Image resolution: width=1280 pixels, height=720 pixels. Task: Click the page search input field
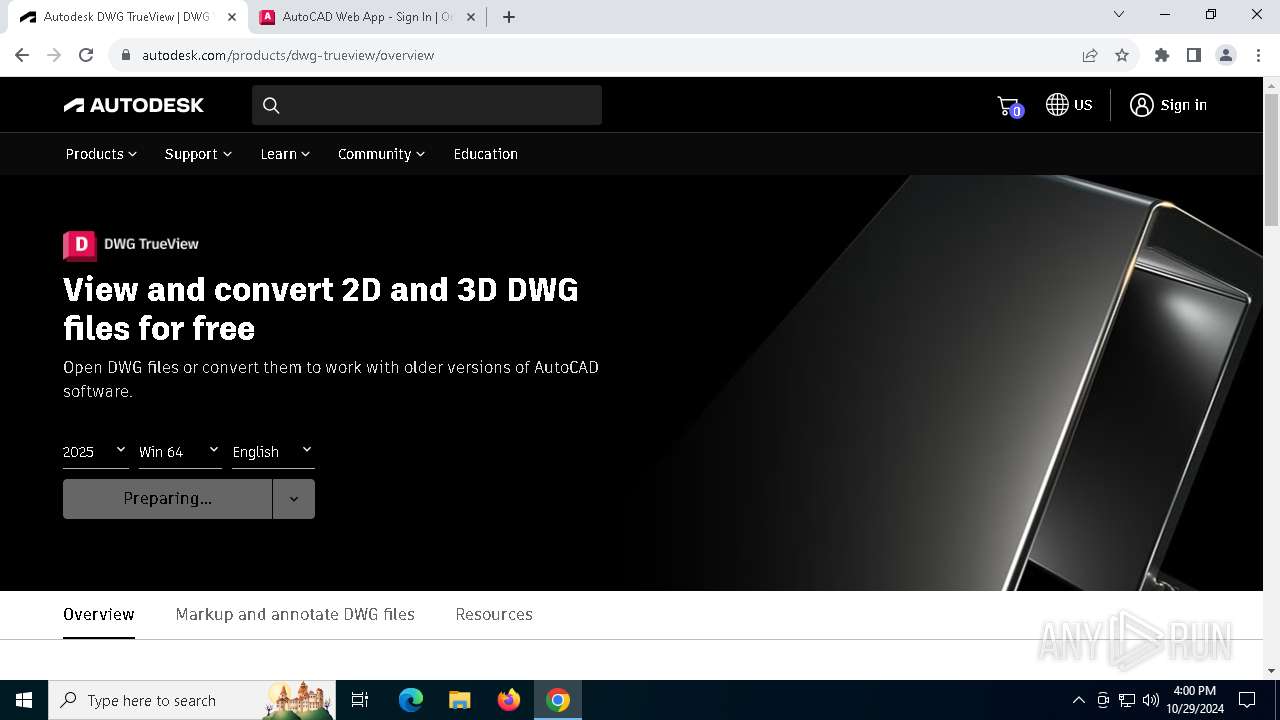click(x=427, y=105)
